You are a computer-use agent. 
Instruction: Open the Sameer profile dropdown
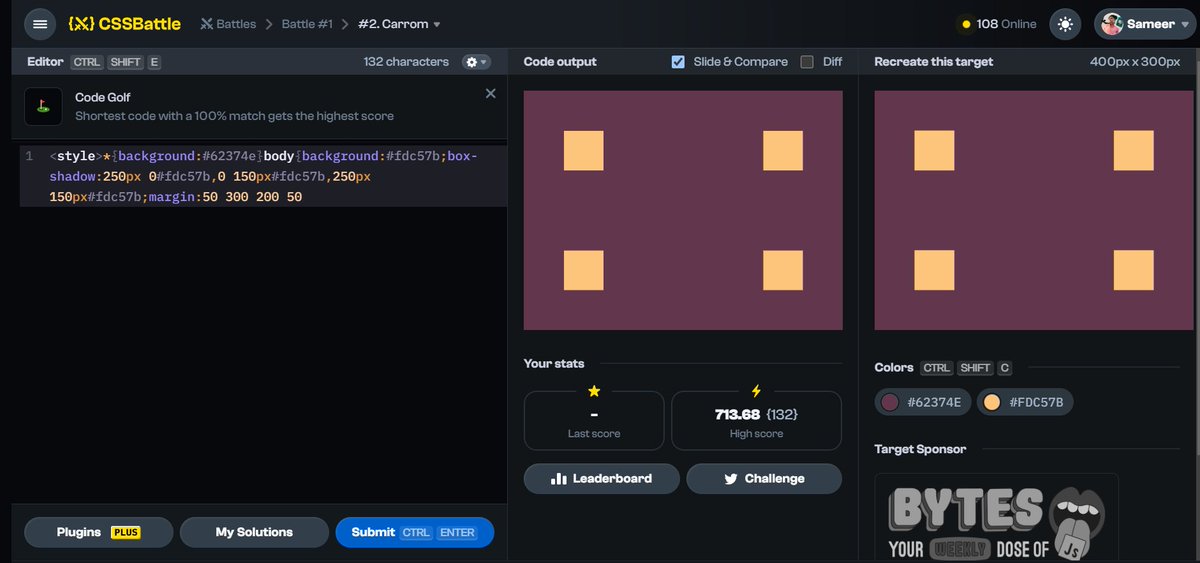(x=1145, y=24)
